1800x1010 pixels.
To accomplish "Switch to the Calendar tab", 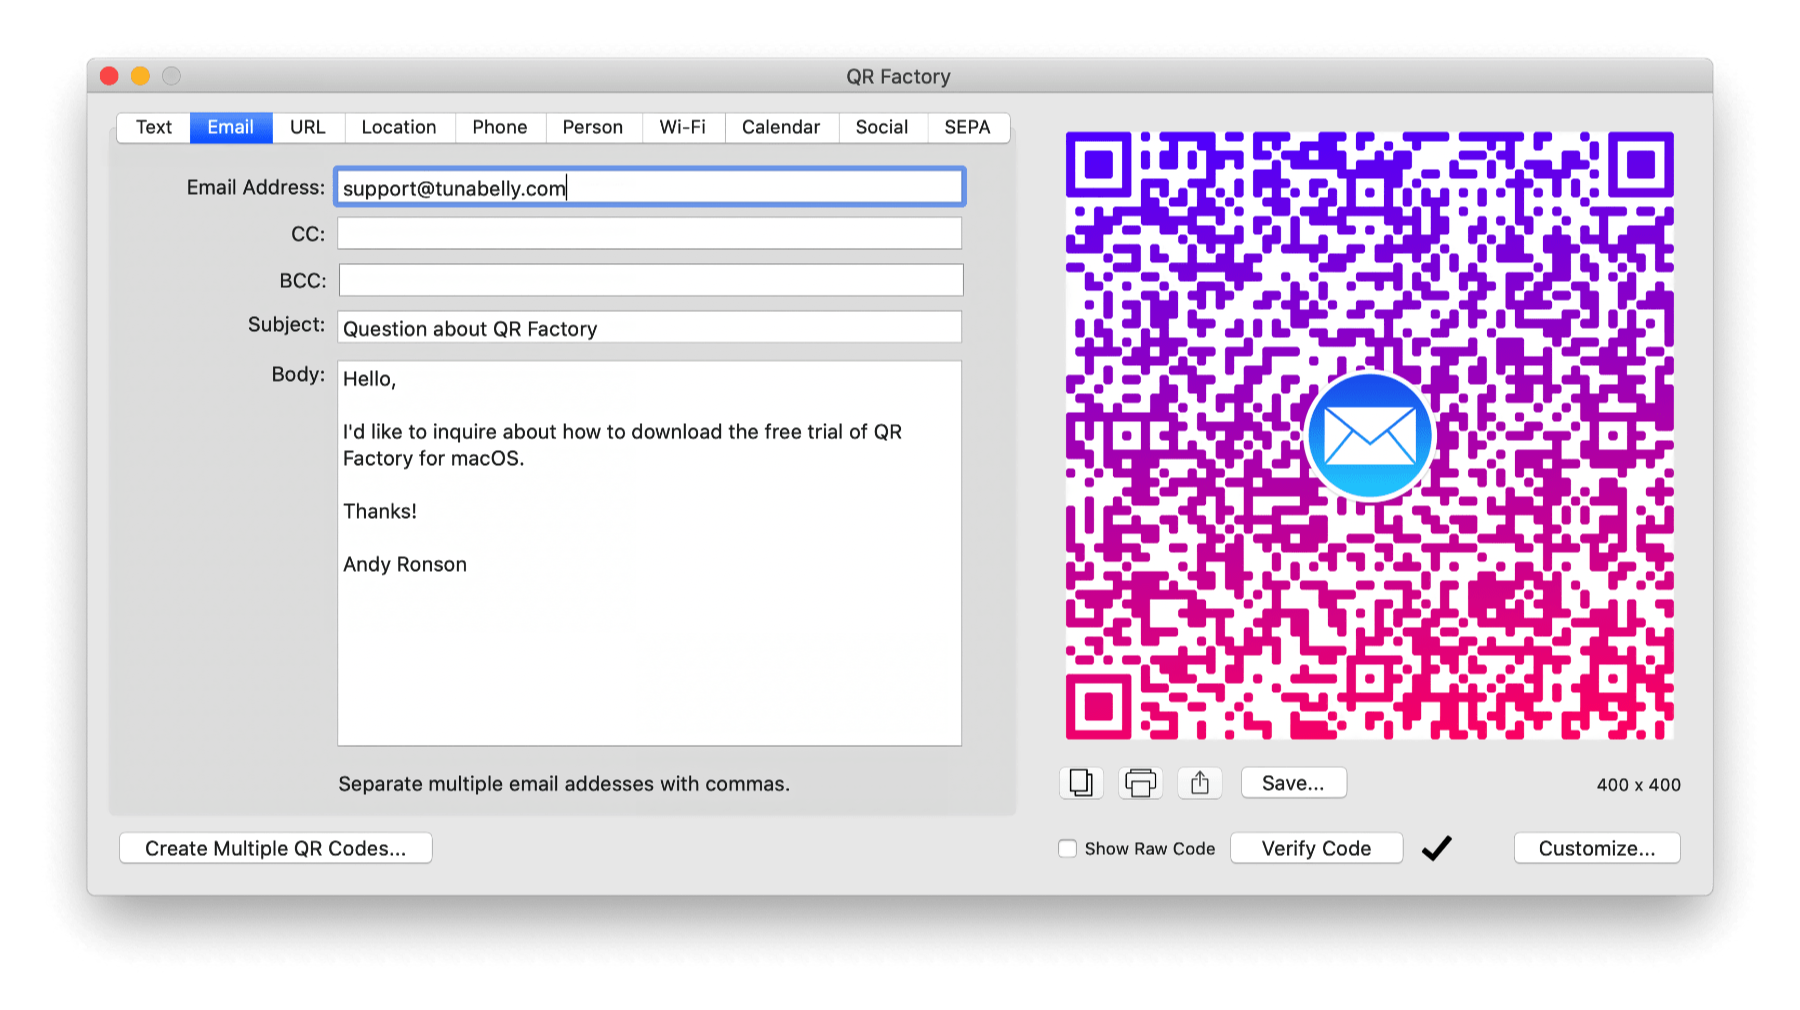I will click(781, 127).
